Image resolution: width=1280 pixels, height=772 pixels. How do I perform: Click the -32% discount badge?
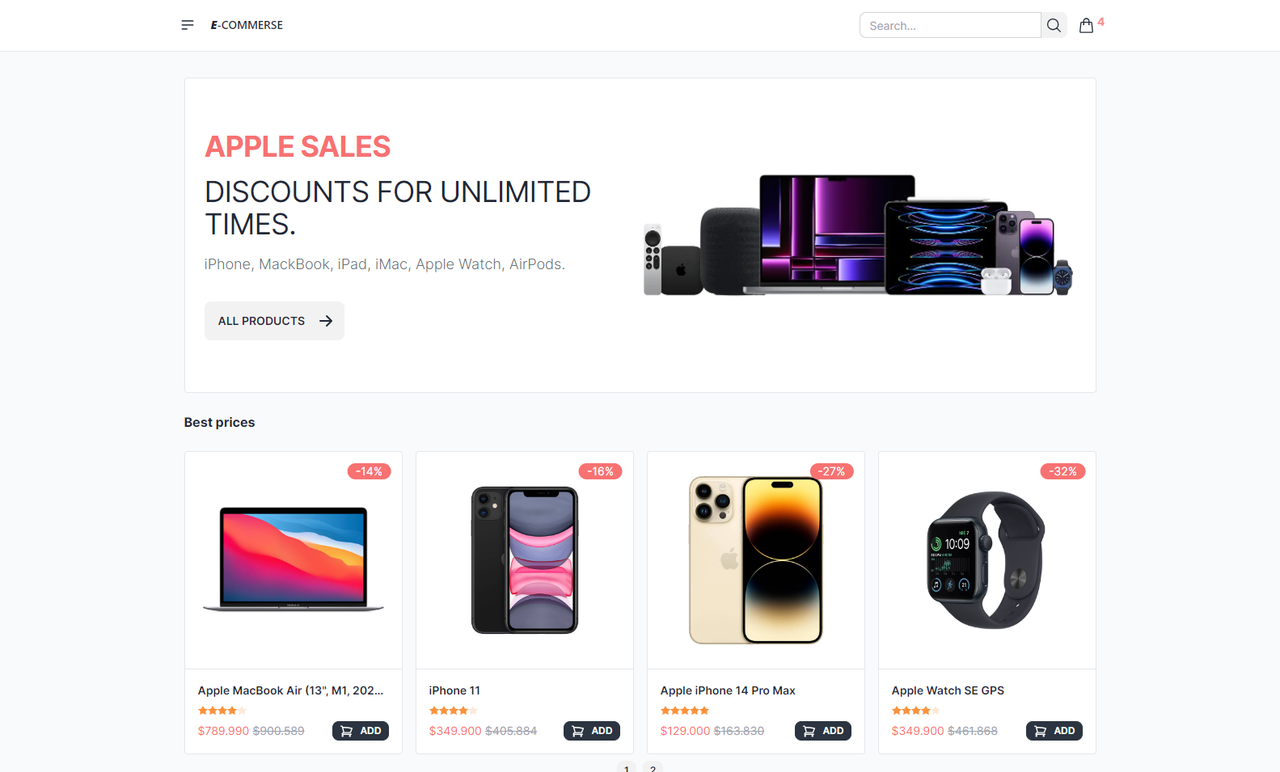point(1062,471)
